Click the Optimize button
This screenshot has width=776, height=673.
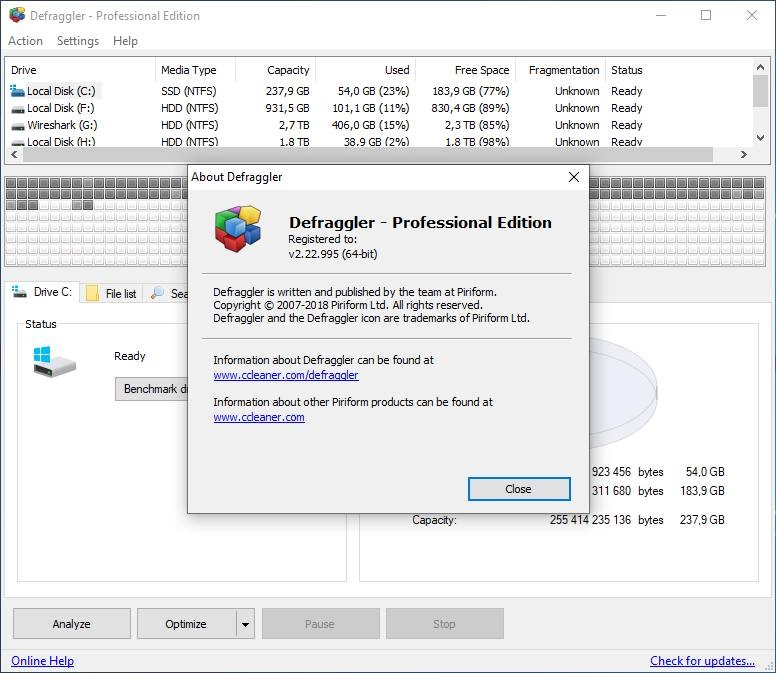[187, 624]
